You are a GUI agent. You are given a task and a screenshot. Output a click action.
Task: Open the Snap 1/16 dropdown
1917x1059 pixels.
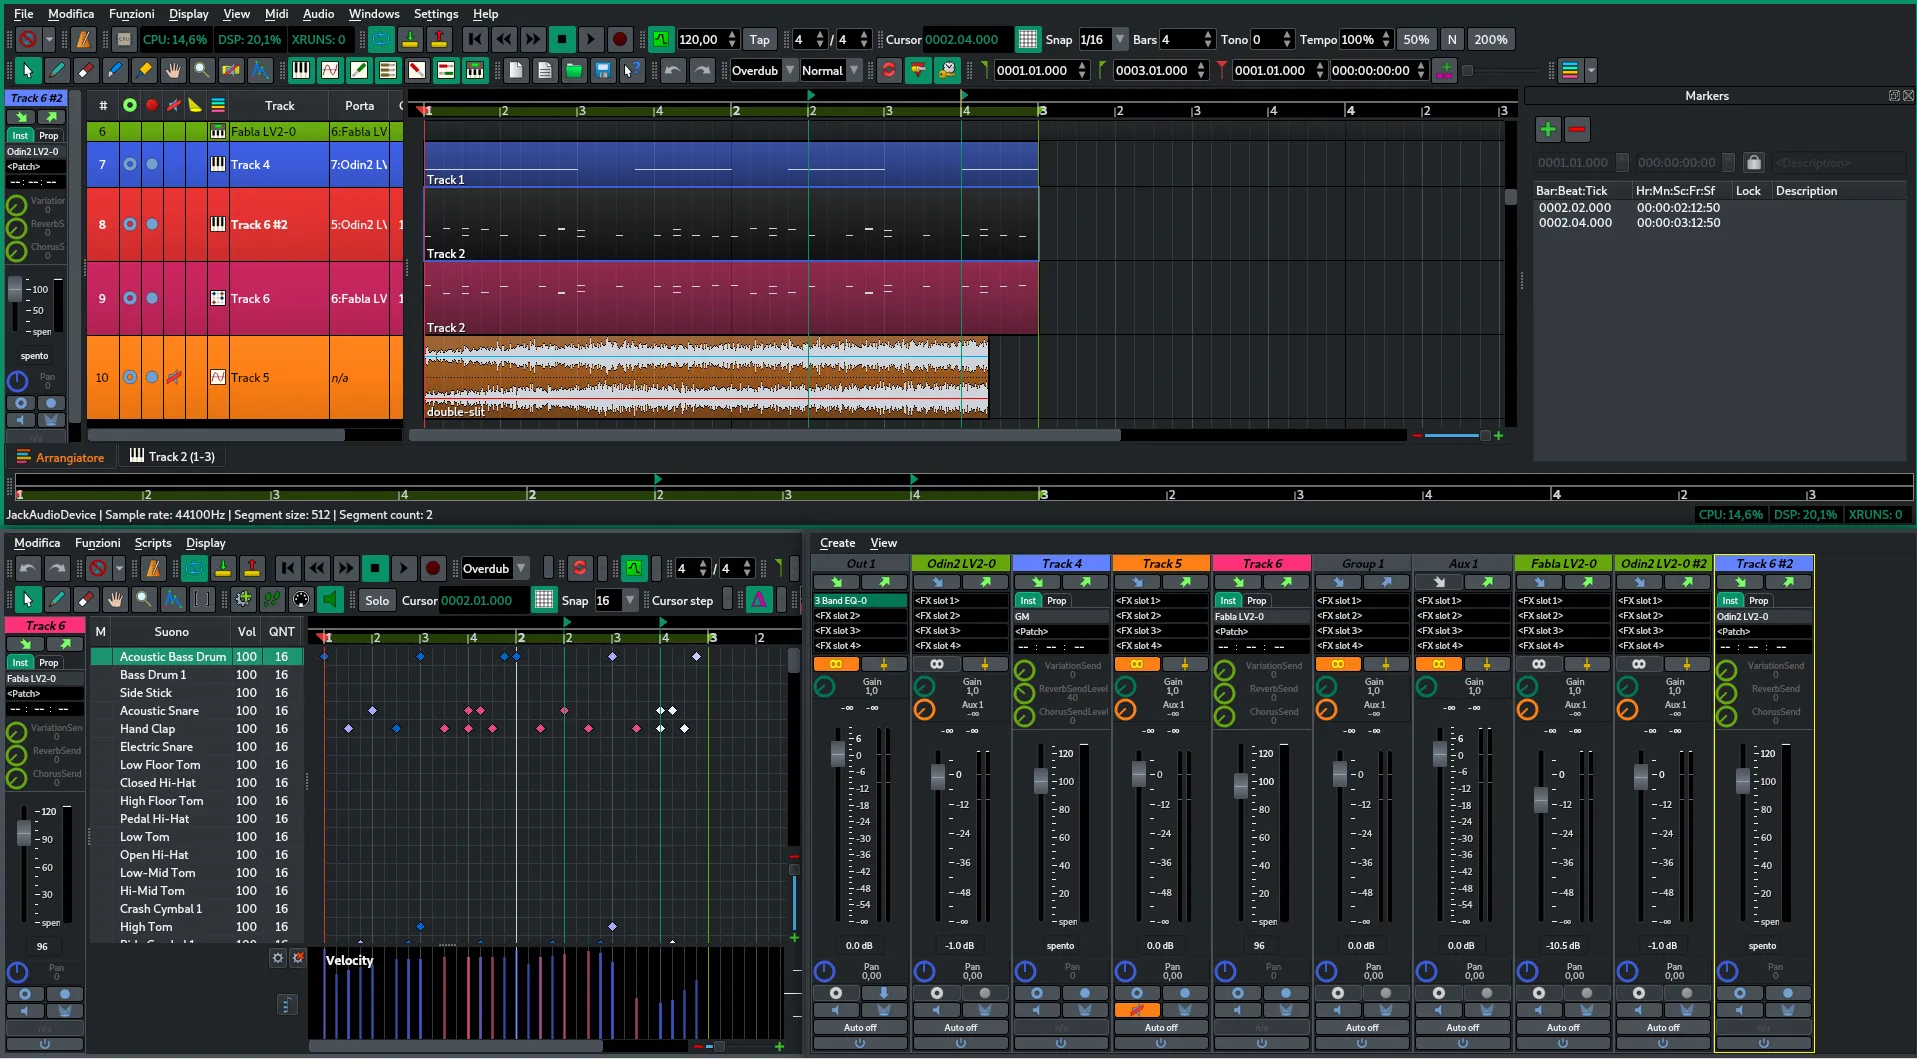tap(1100, 39)
